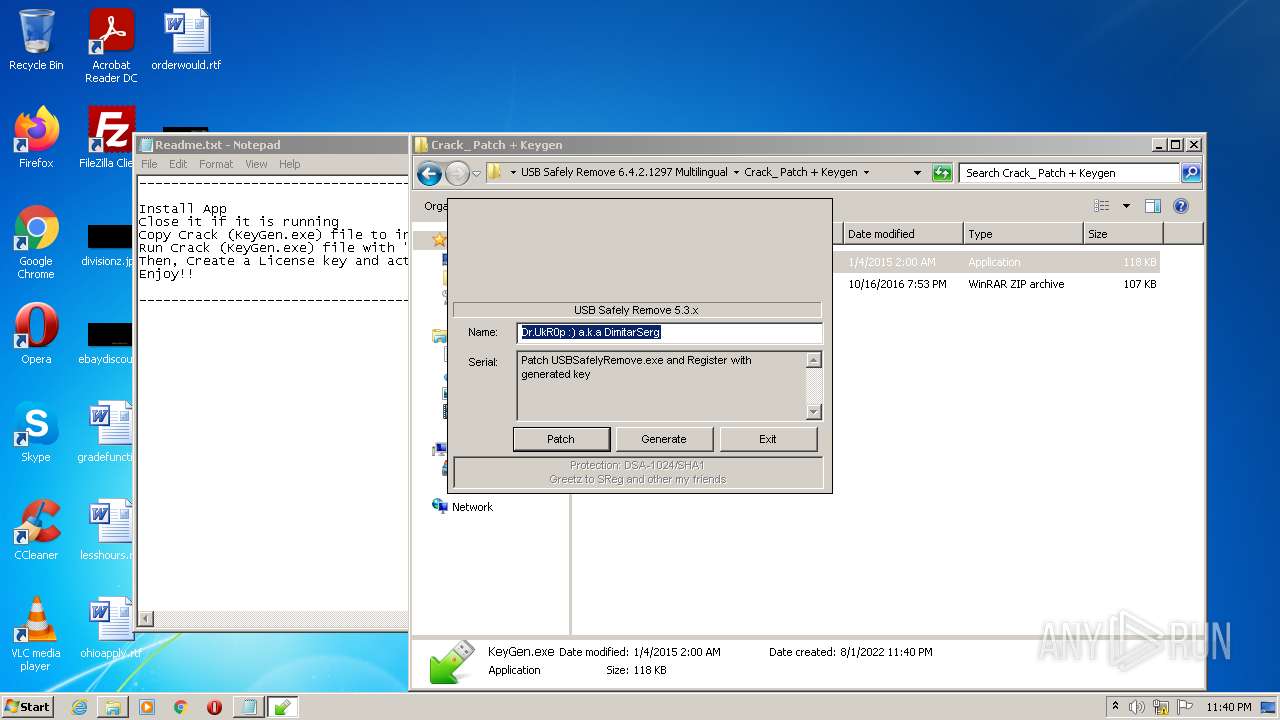Click the Patch button in the dialog

pos(561,439)
